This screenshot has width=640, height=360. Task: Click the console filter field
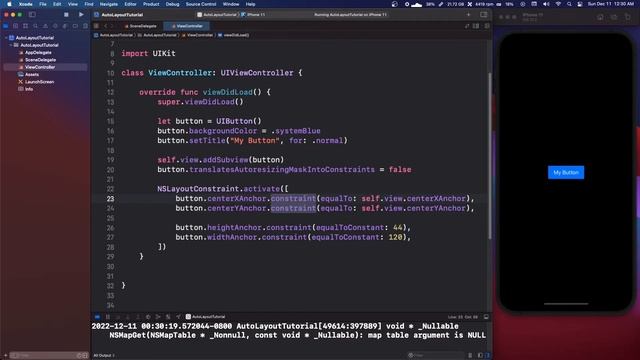coord(436,356)
